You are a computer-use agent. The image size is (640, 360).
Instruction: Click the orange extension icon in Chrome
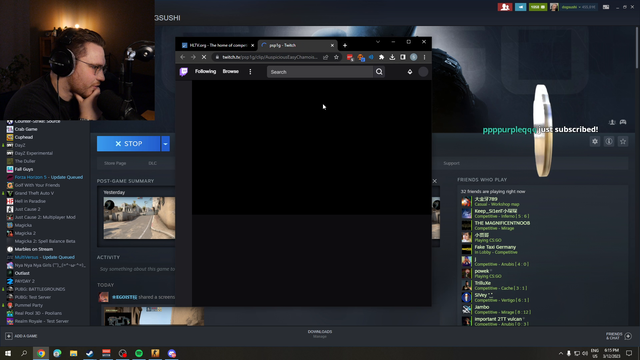[361, 58]
